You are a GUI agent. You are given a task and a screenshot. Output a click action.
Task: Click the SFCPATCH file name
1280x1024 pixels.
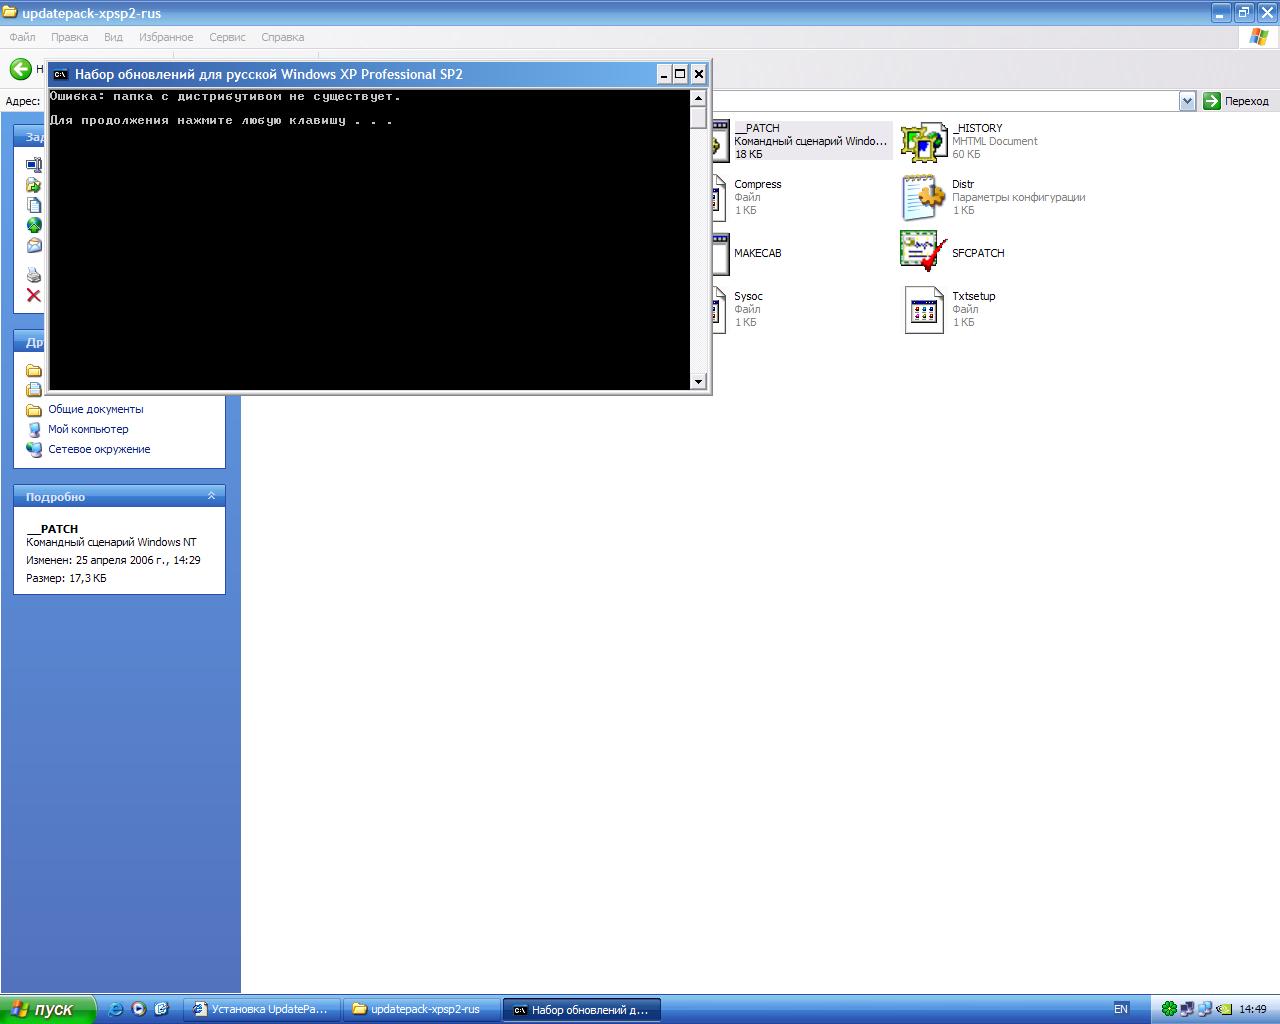click(978, 253)
